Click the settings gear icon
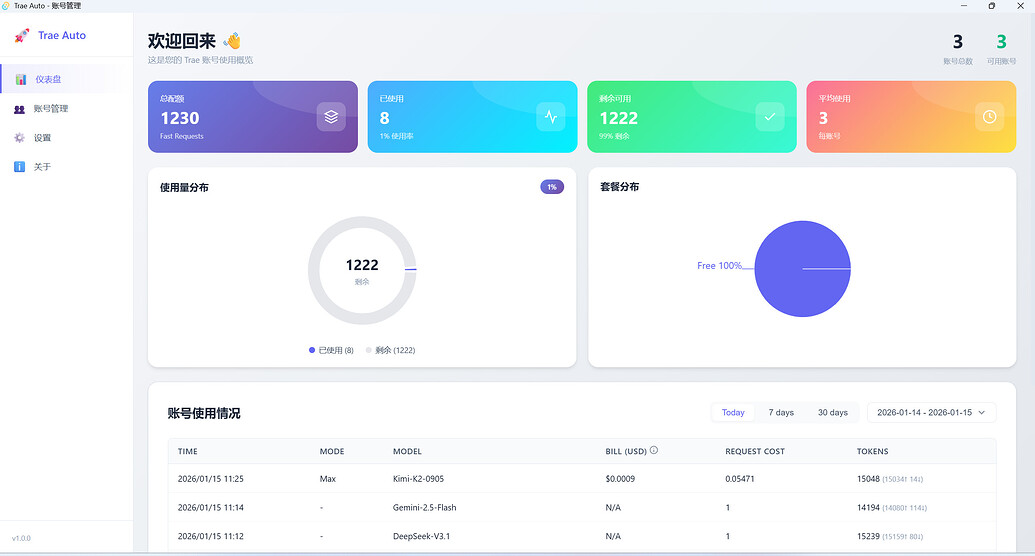The width and height of the screenshot is (1035, 556). coord(20,138)
